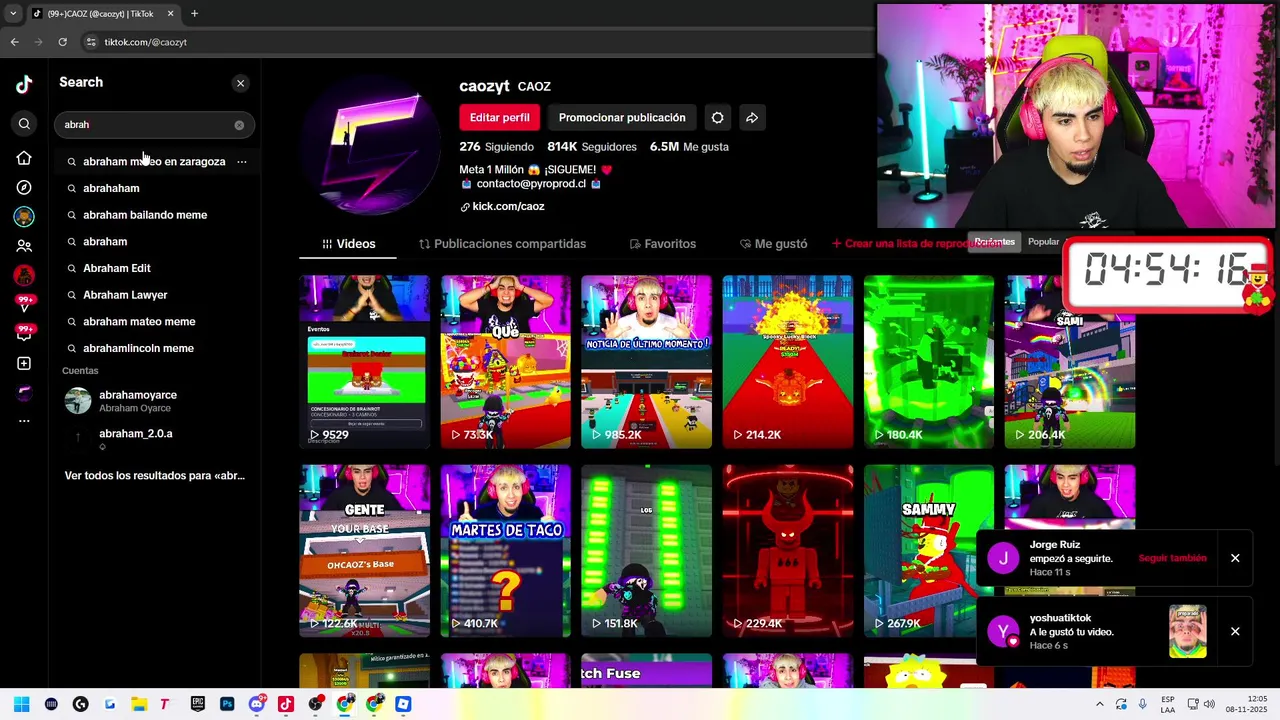Go to the Home feed icon
This screenshot has height=720, width=1280.
[24, 158]
